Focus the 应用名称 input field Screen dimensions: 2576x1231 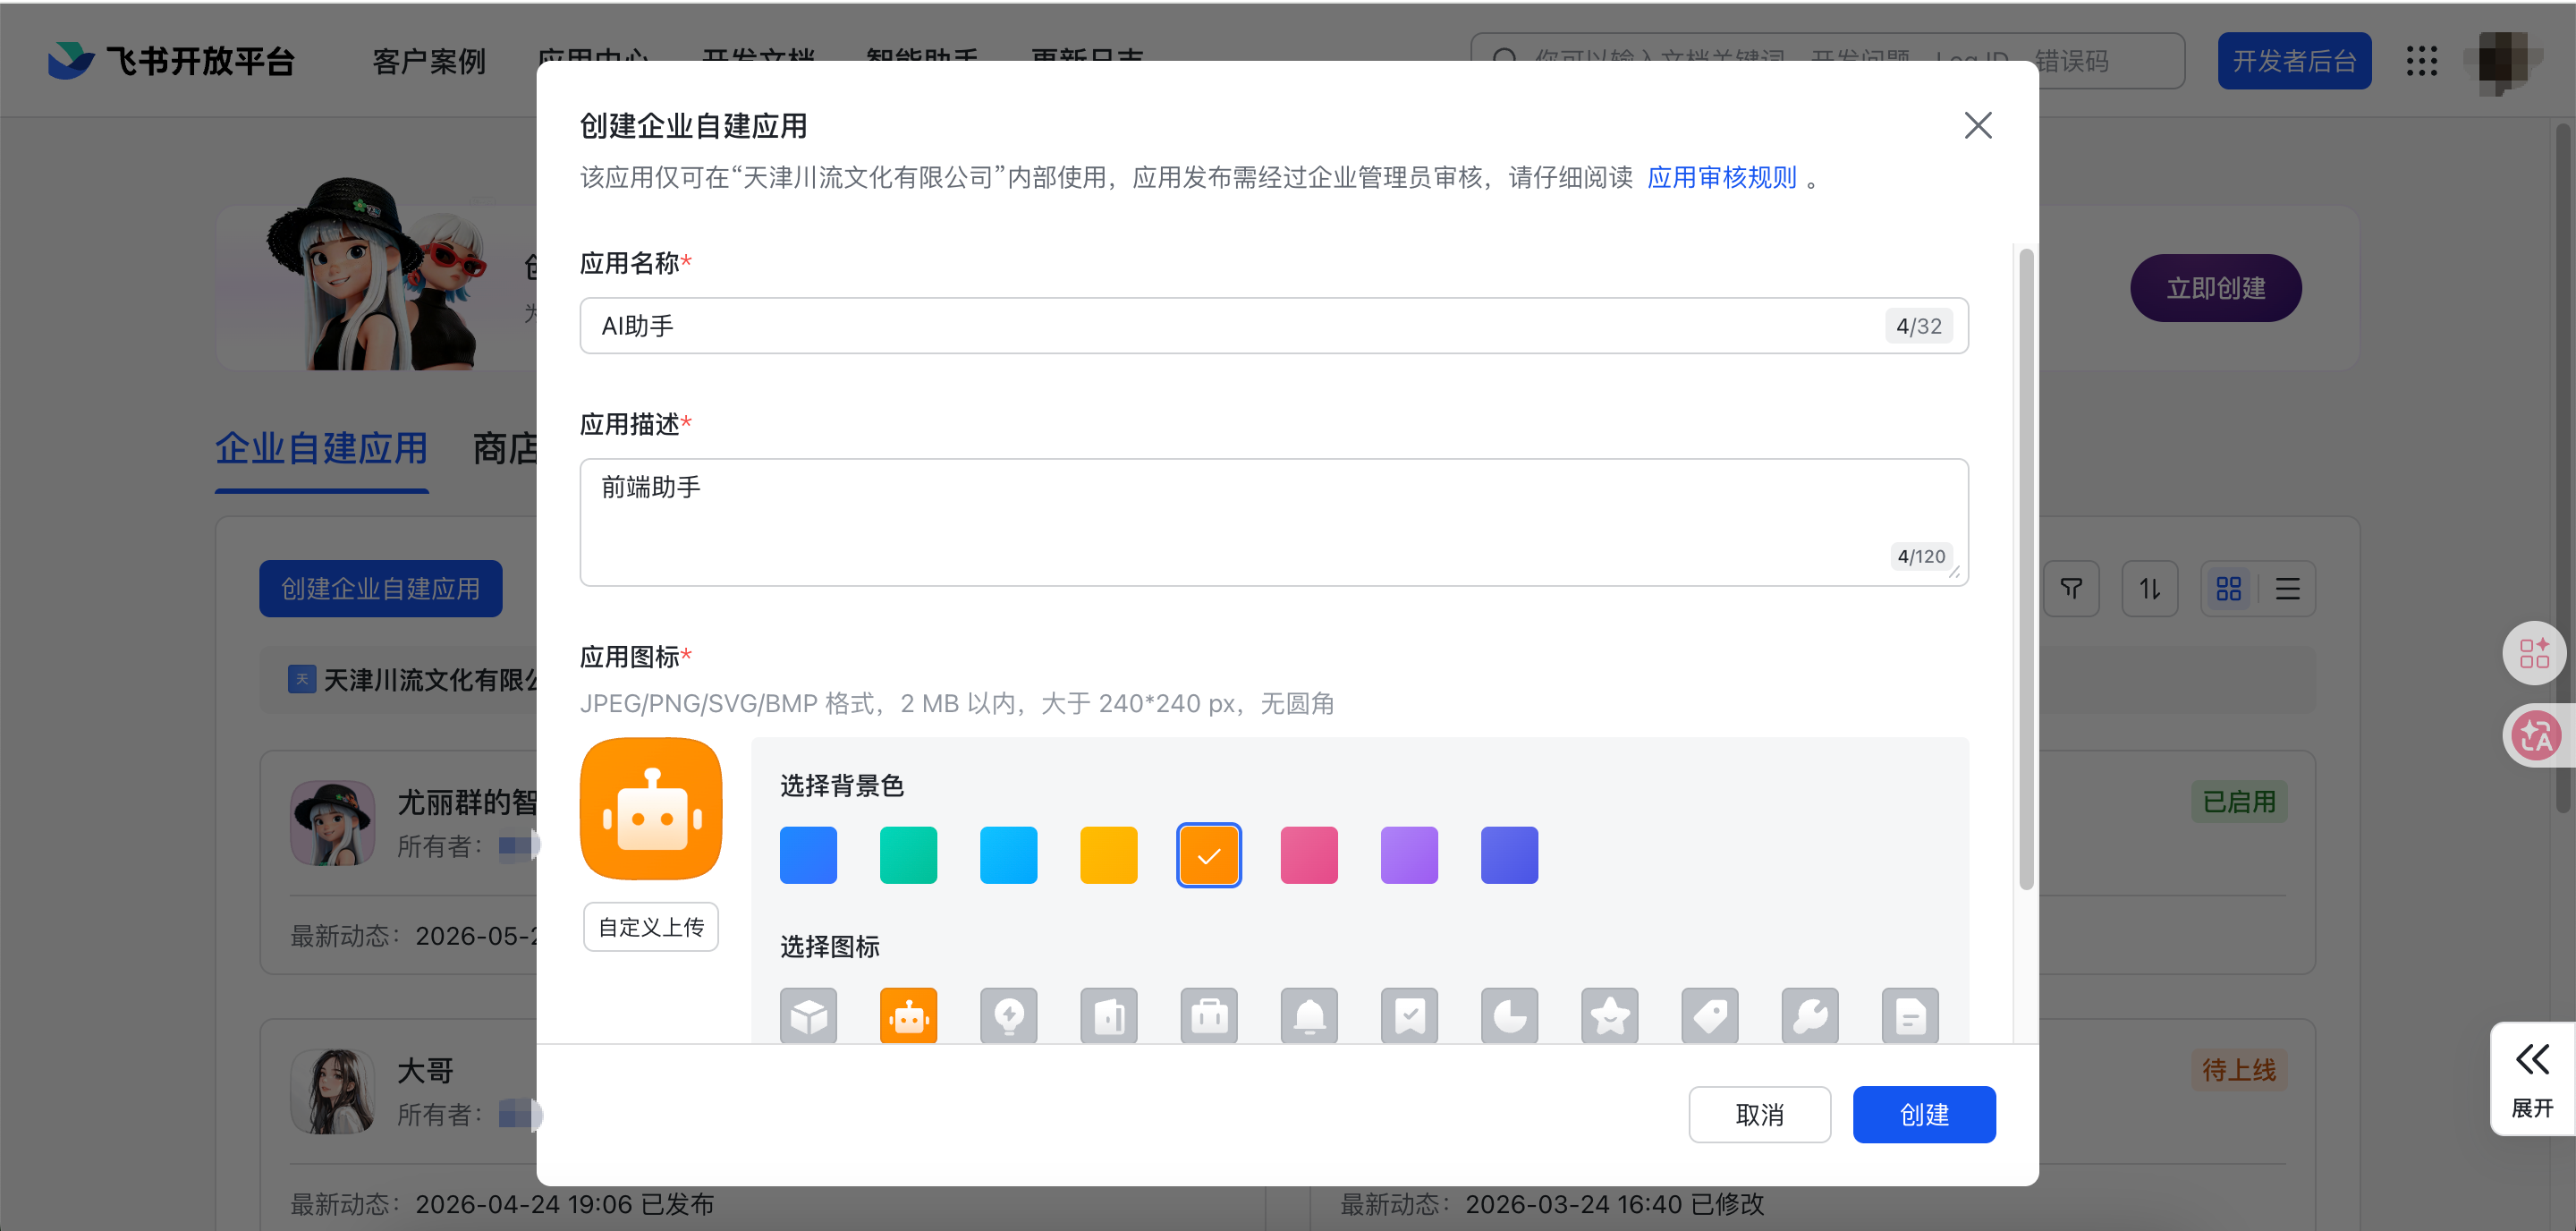click(x=1274, y=326)
